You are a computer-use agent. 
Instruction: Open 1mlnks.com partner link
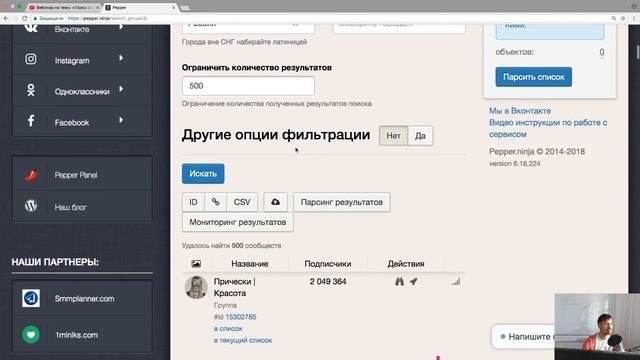coord(77,335)
